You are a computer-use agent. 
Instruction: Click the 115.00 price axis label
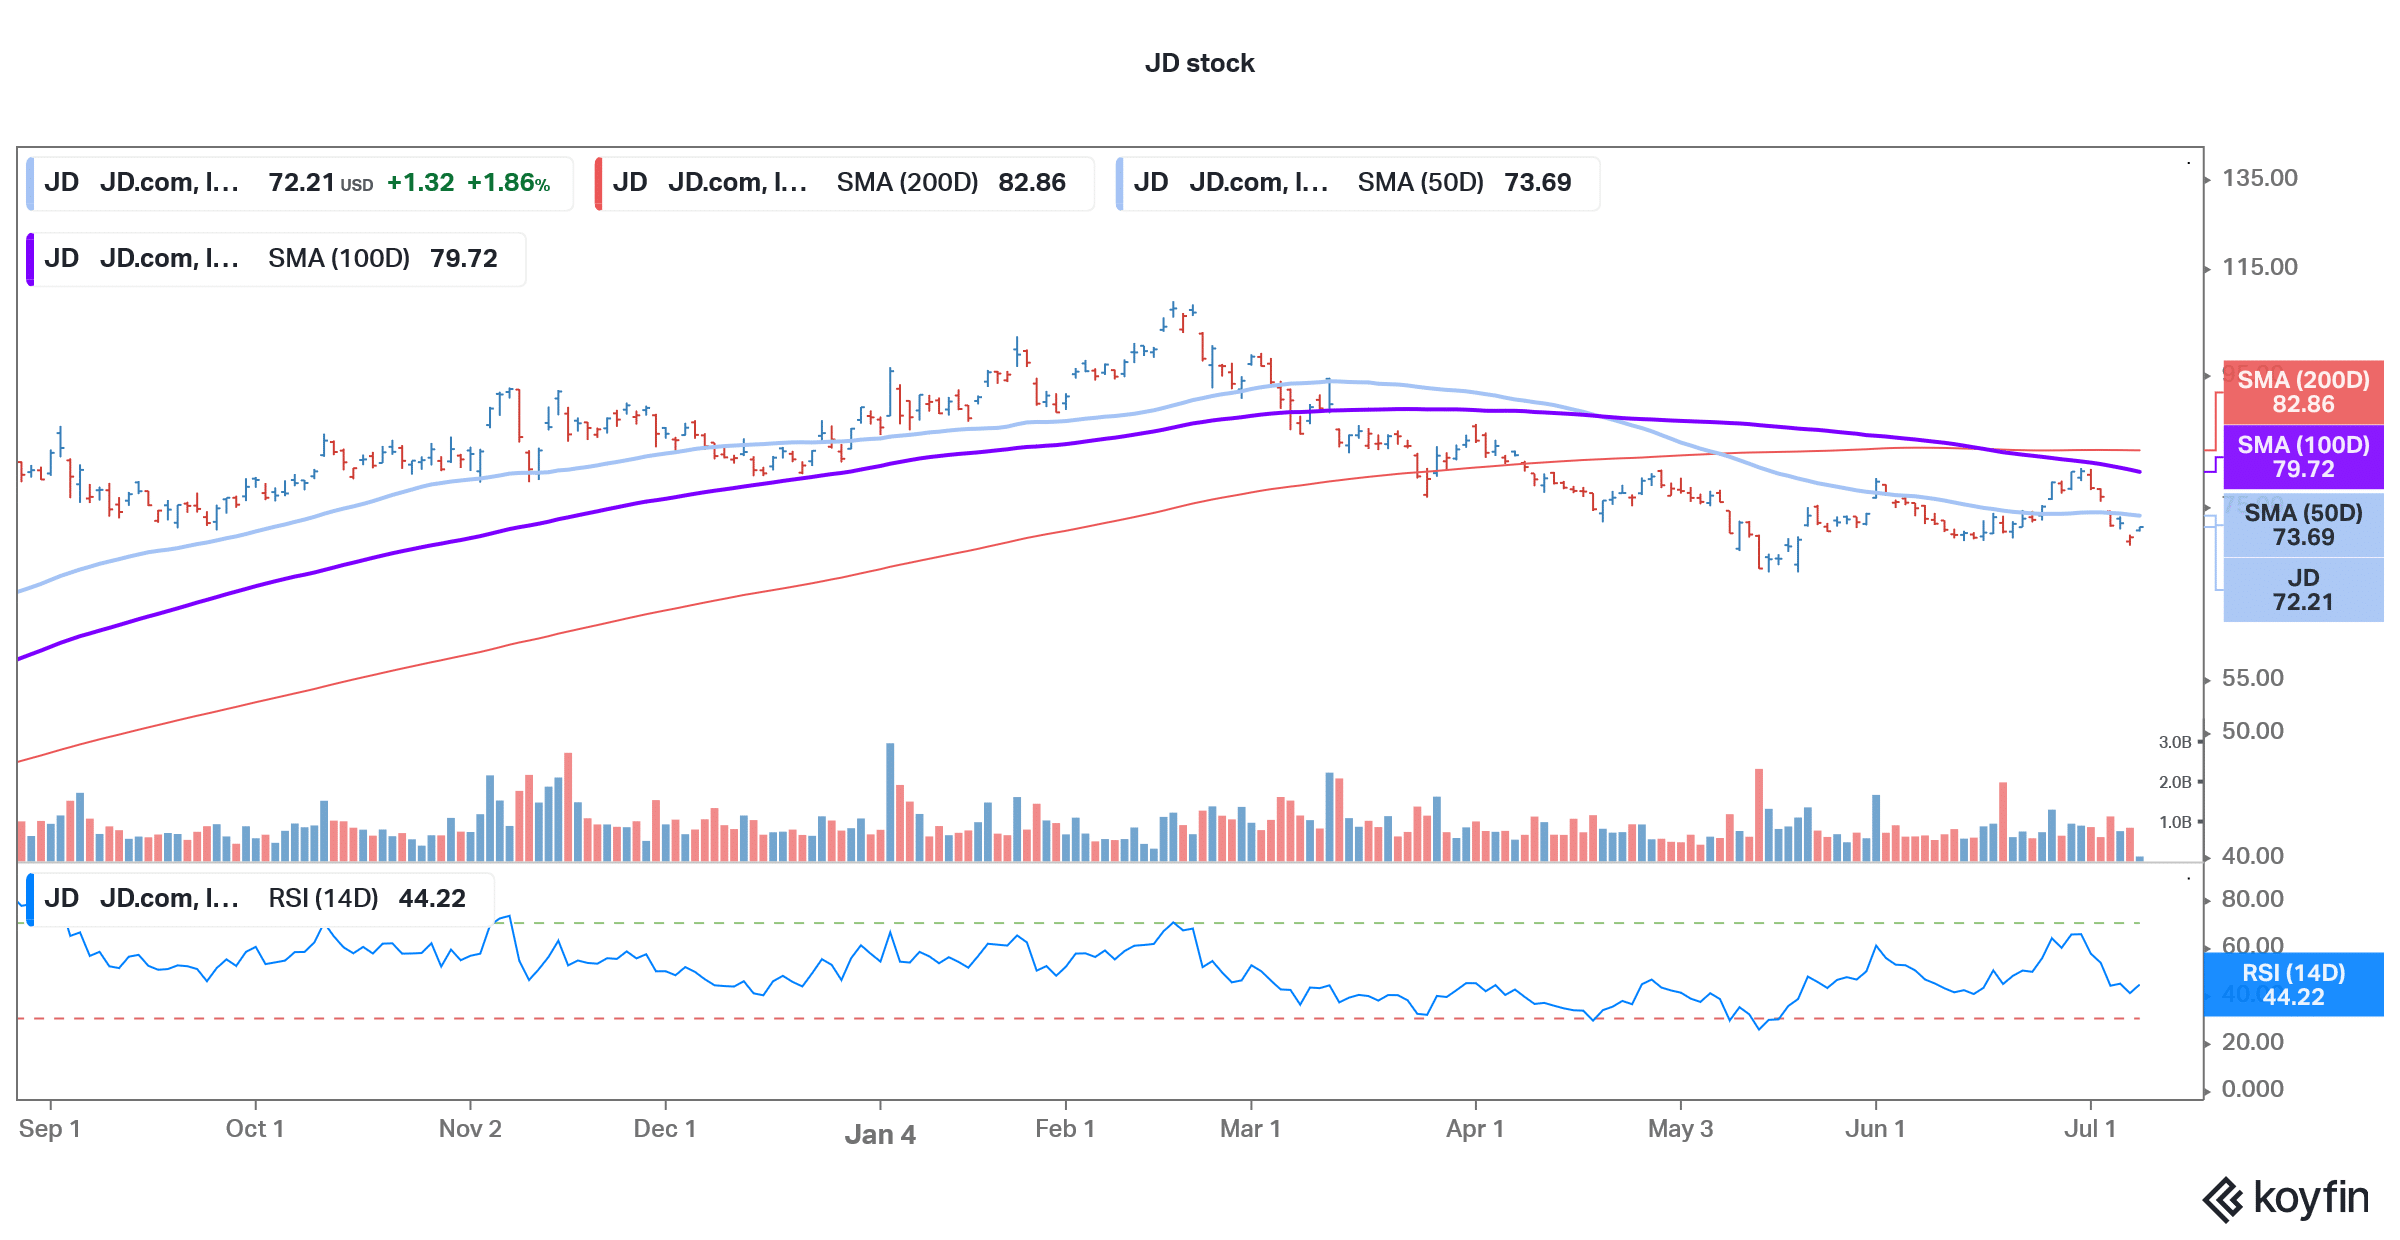2259,267
